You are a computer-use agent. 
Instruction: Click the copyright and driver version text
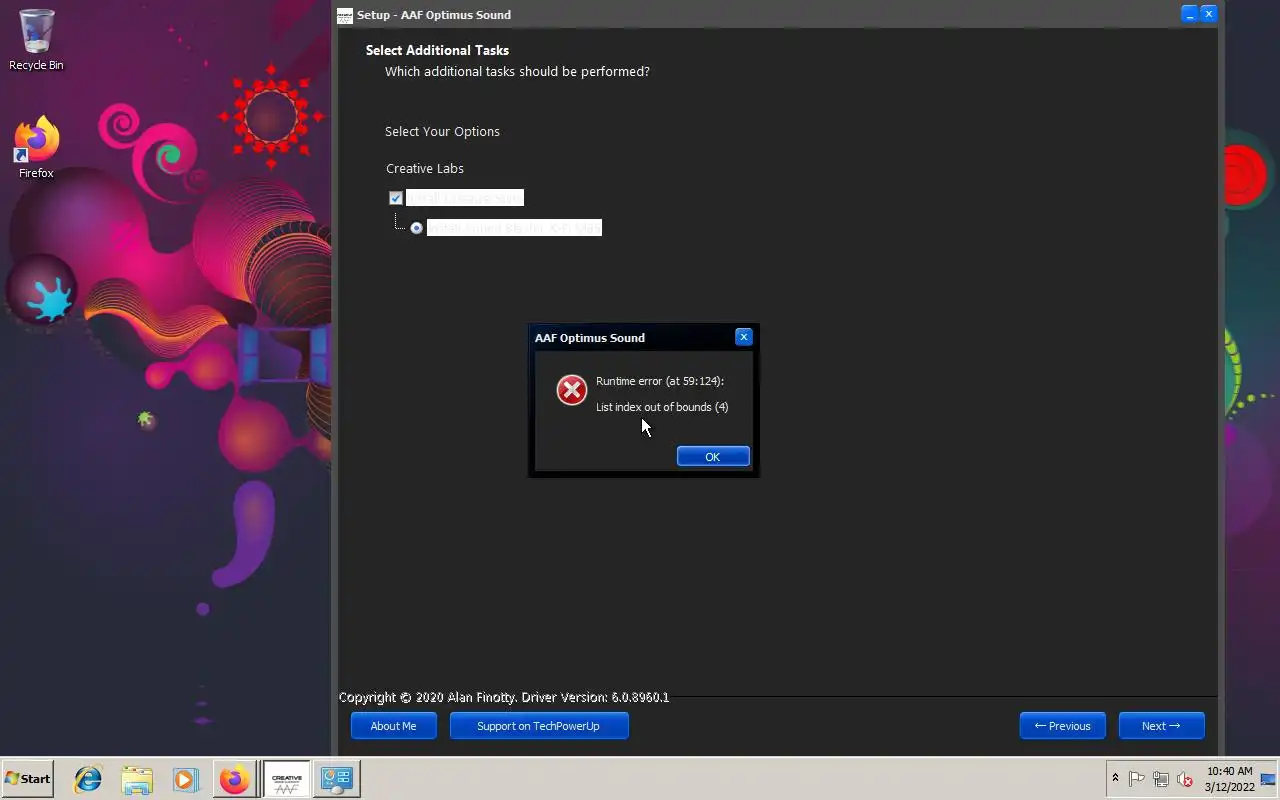pyautogui.click(x=504, y=697)
